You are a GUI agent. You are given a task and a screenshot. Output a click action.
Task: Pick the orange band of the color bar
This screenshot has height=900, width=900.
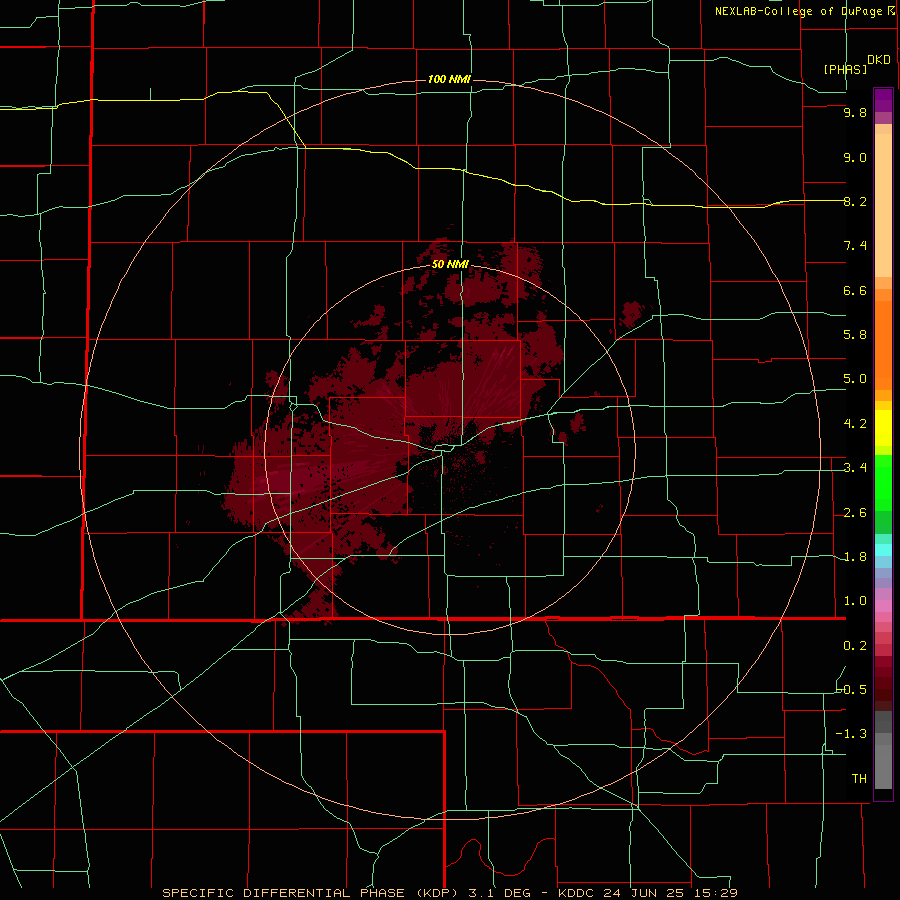[883, 346]
